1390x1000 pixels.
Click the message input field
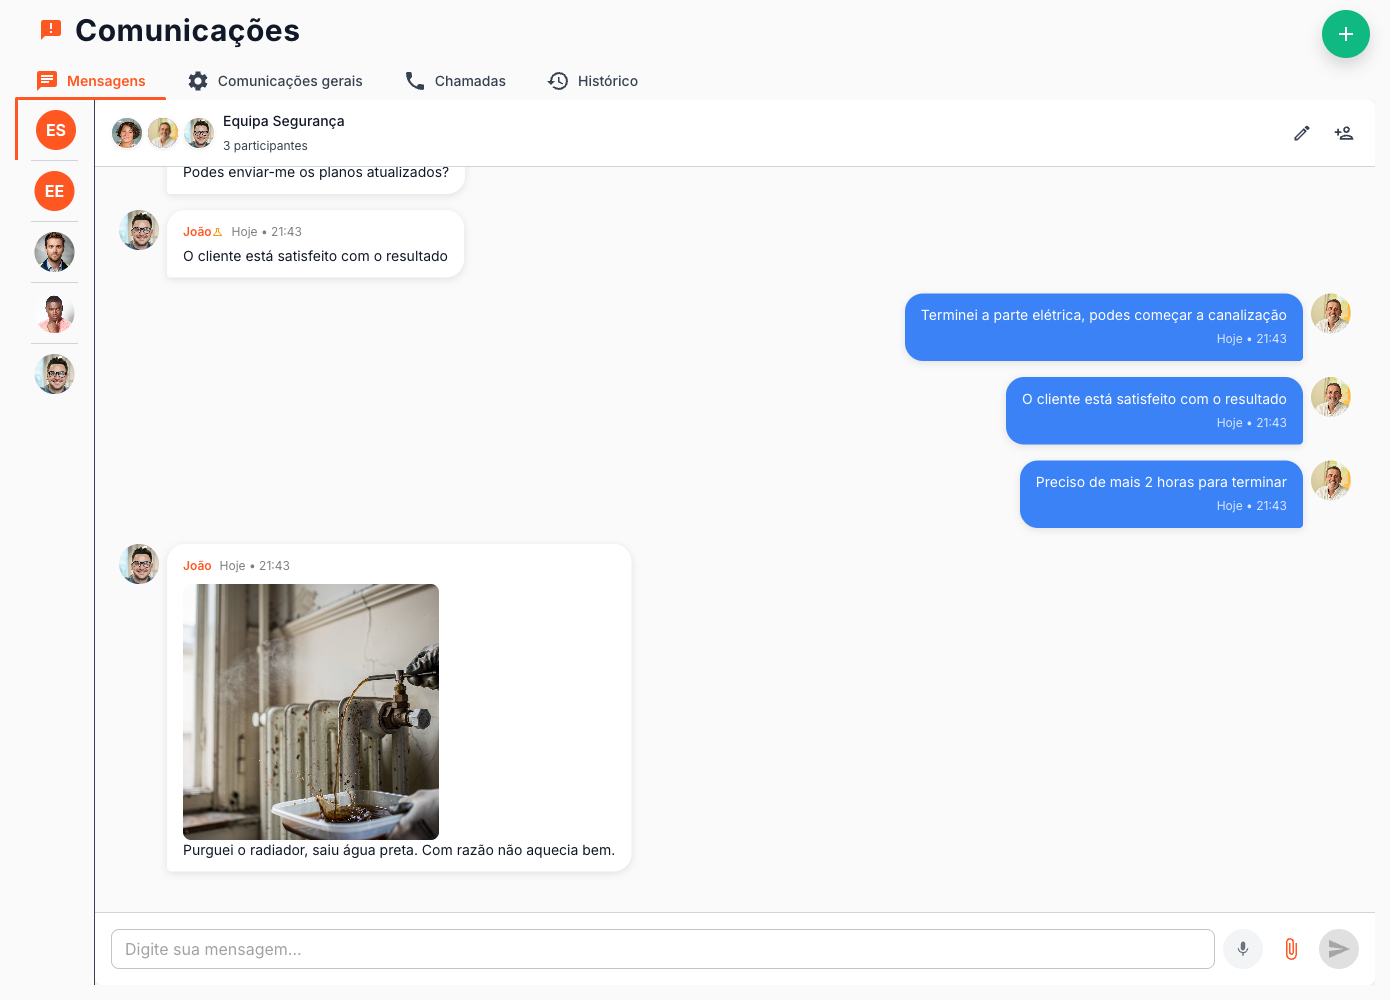click(662, 949)
